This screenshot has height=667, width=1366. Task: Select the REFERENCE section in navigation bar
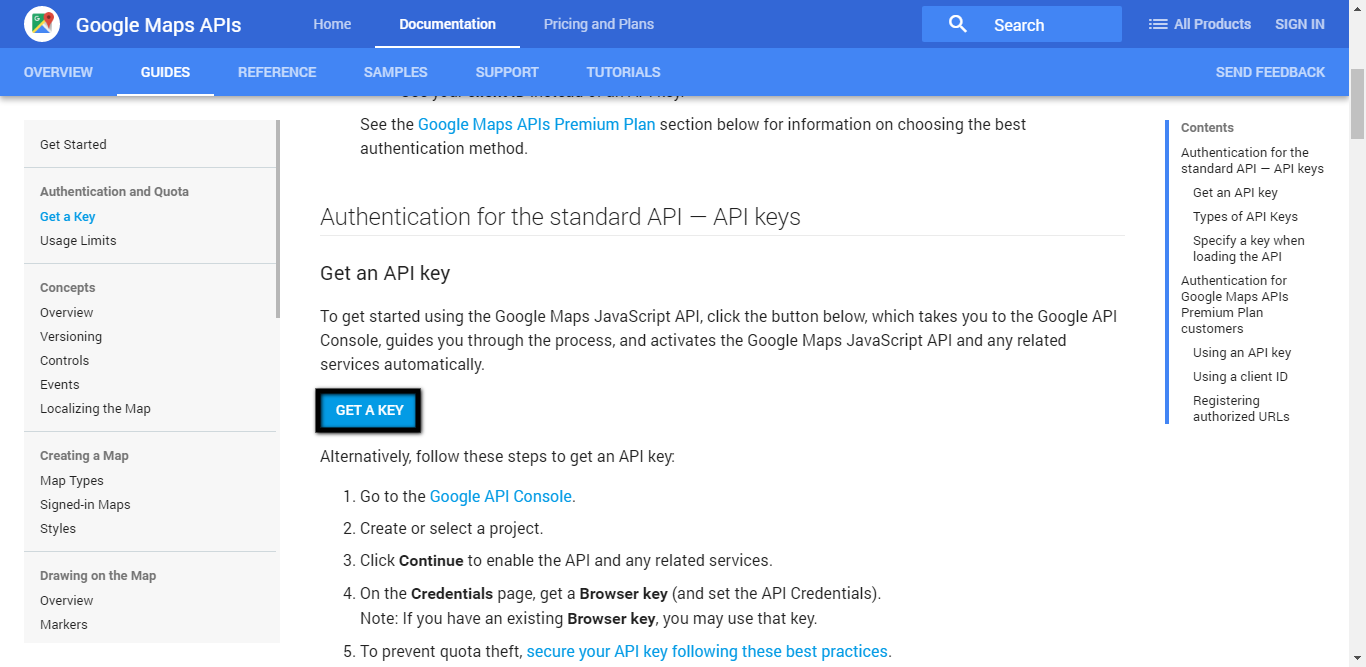pyautogui.click(x=277, y=72)
